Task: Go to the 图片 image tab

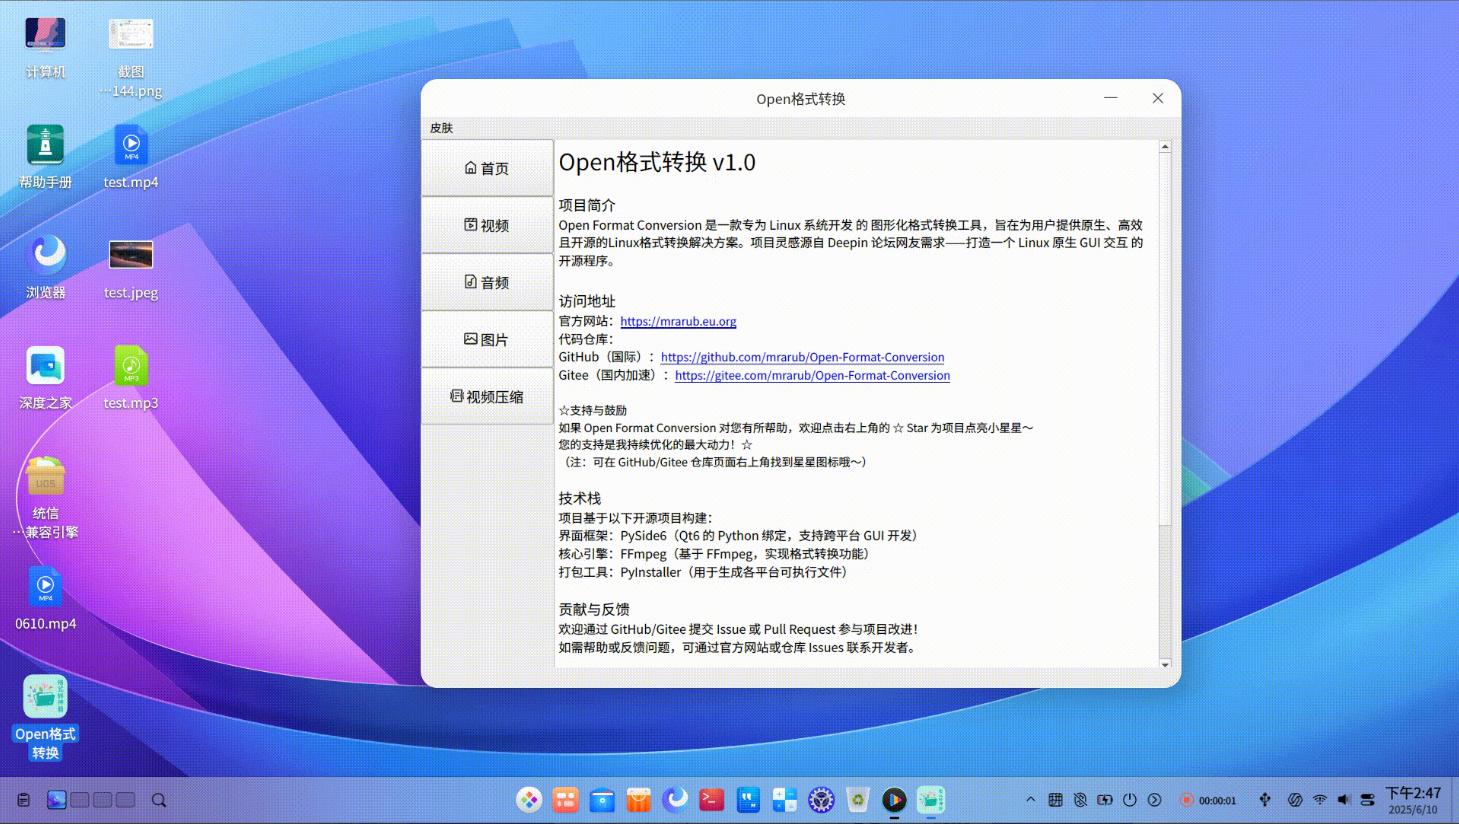Action: [x=487, y=339]
